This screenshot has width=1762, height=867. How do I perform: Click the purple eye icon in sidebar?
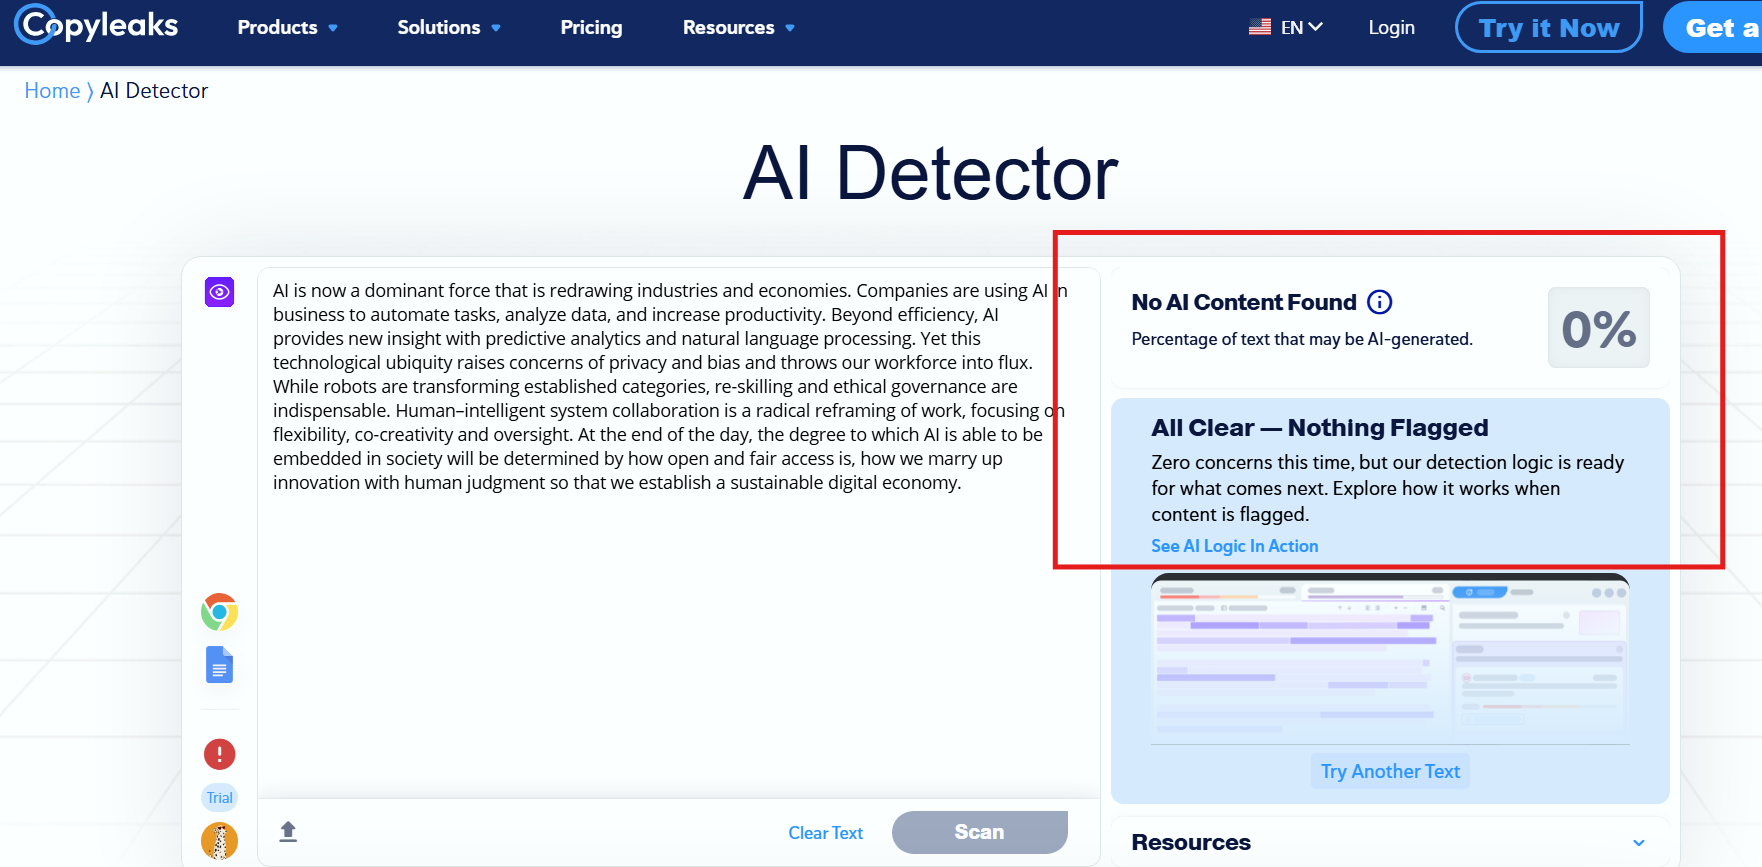pyautogui.click(x=219, y=292)
